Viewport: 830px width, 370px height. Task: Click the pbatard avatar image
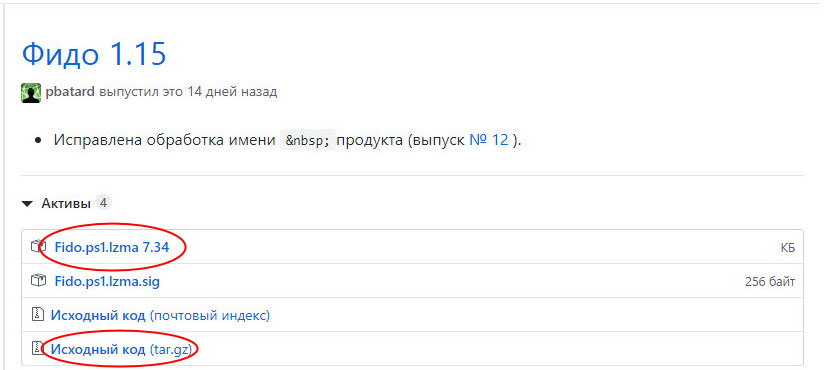31,93
